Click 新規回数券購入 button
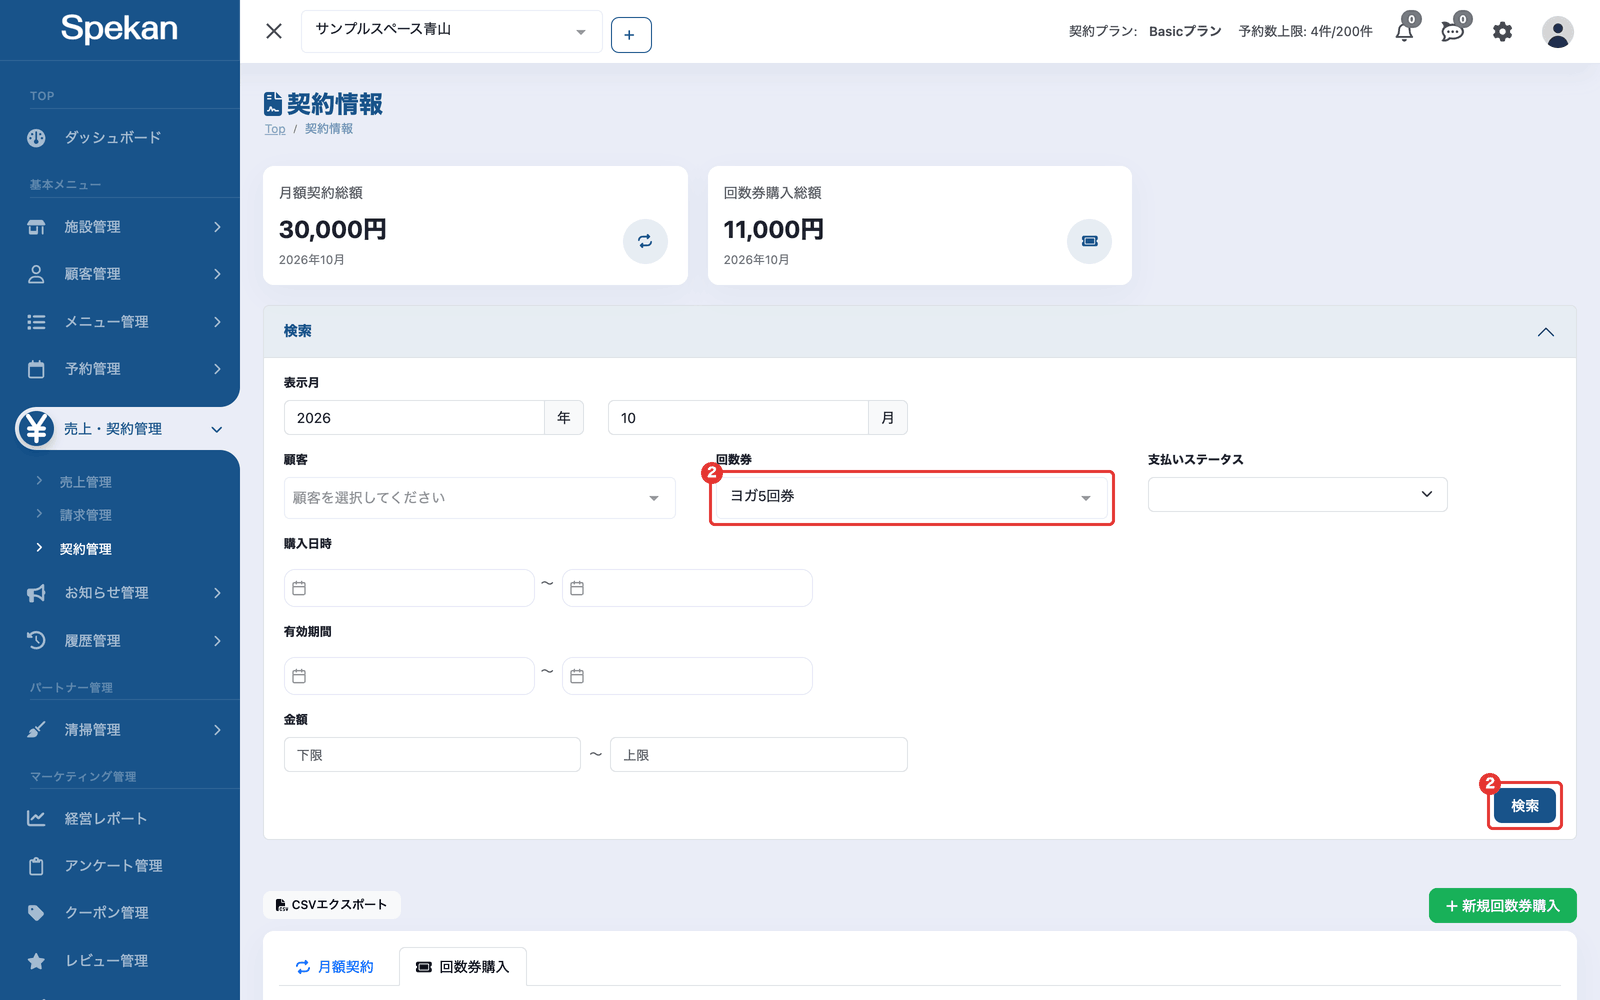Viewport: 1600px width, 1000px height. pyautogui.click(x=1502, y=906)
